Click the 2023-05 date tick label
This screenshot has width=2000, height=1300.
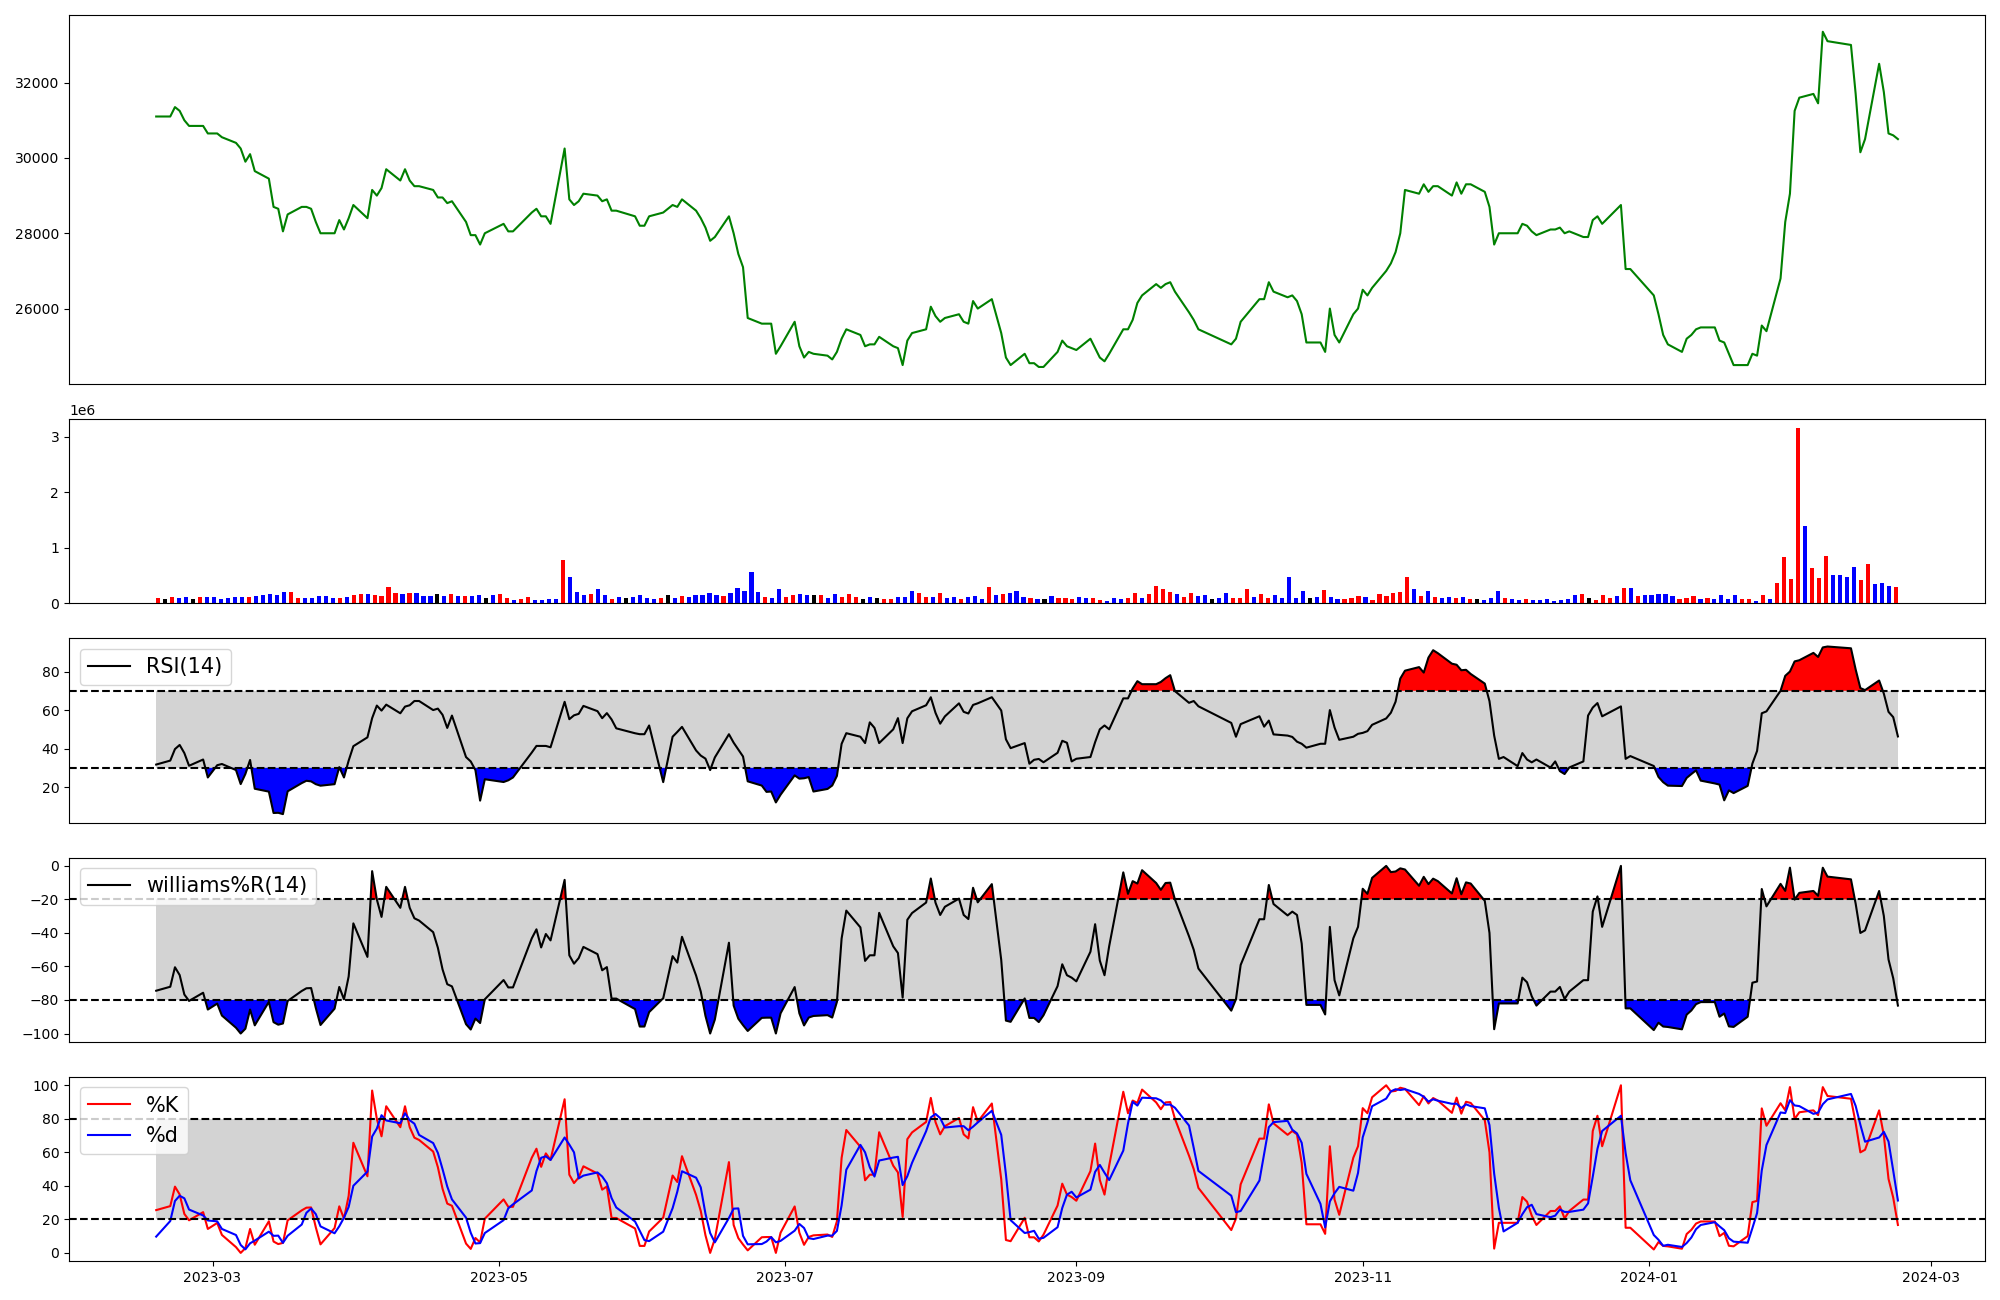(499, 1277)
